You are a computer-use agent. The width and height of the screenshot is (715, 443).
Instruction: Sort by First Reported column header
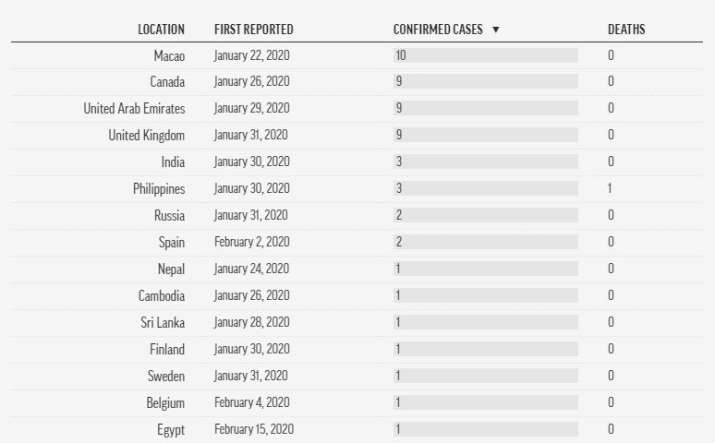tap(254, 30)
